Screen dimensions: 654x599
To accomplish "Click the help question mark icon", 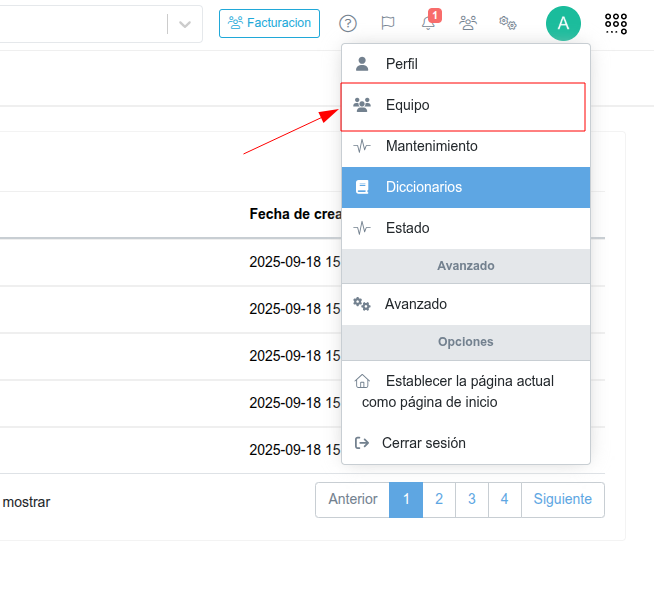I will pyautogui.click(x=348, y=23).
